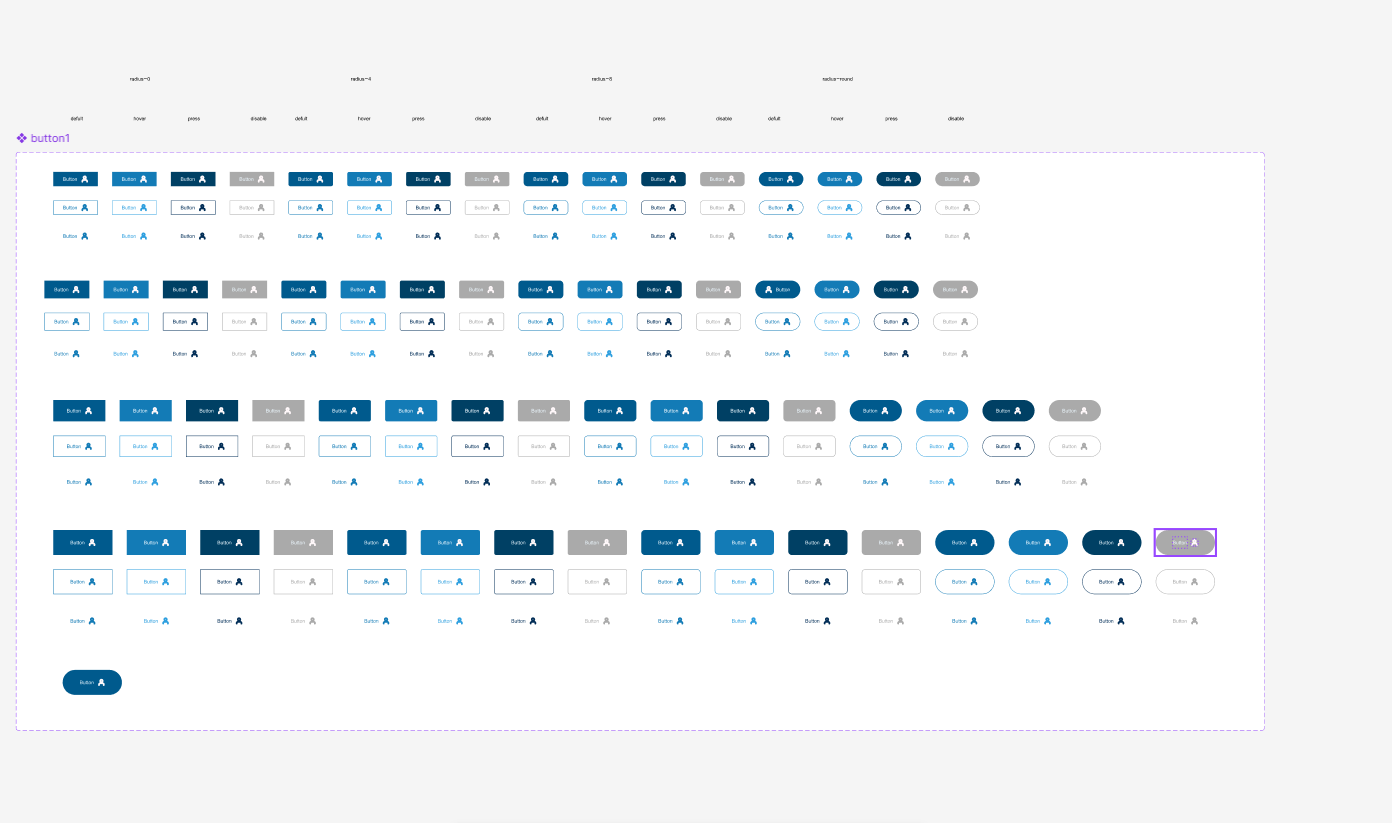The height and width of the screenshot is (823, 1392).
Task: Click the user icon in the purple-selected gray button
Action: tap(1194, 543)
